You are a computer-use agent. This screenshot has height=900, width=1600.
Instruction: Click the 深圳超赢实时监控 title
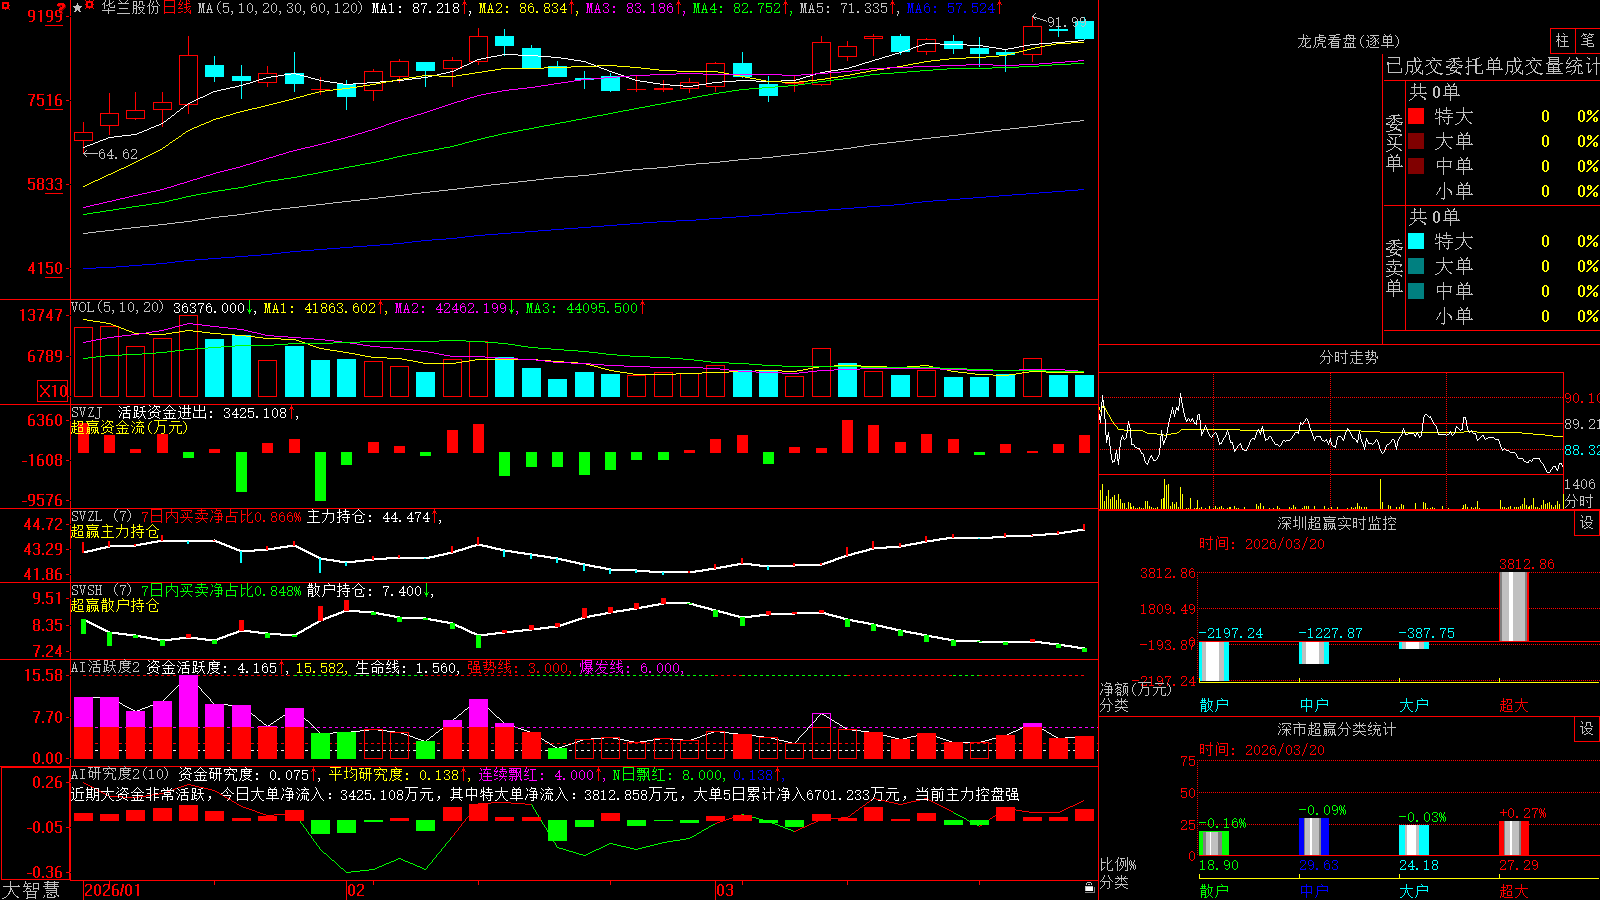pos(1336,523)
